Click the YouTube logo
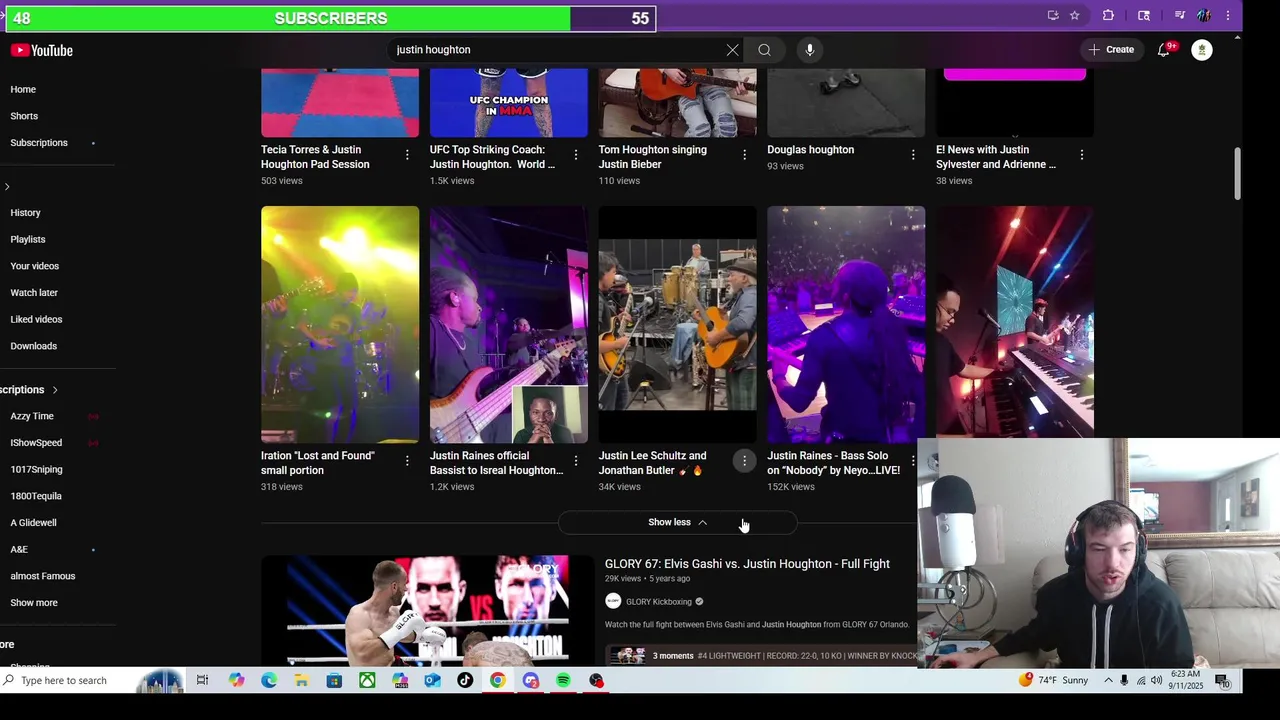Screen dimensions: 1280x720 (x=42, y=50)
